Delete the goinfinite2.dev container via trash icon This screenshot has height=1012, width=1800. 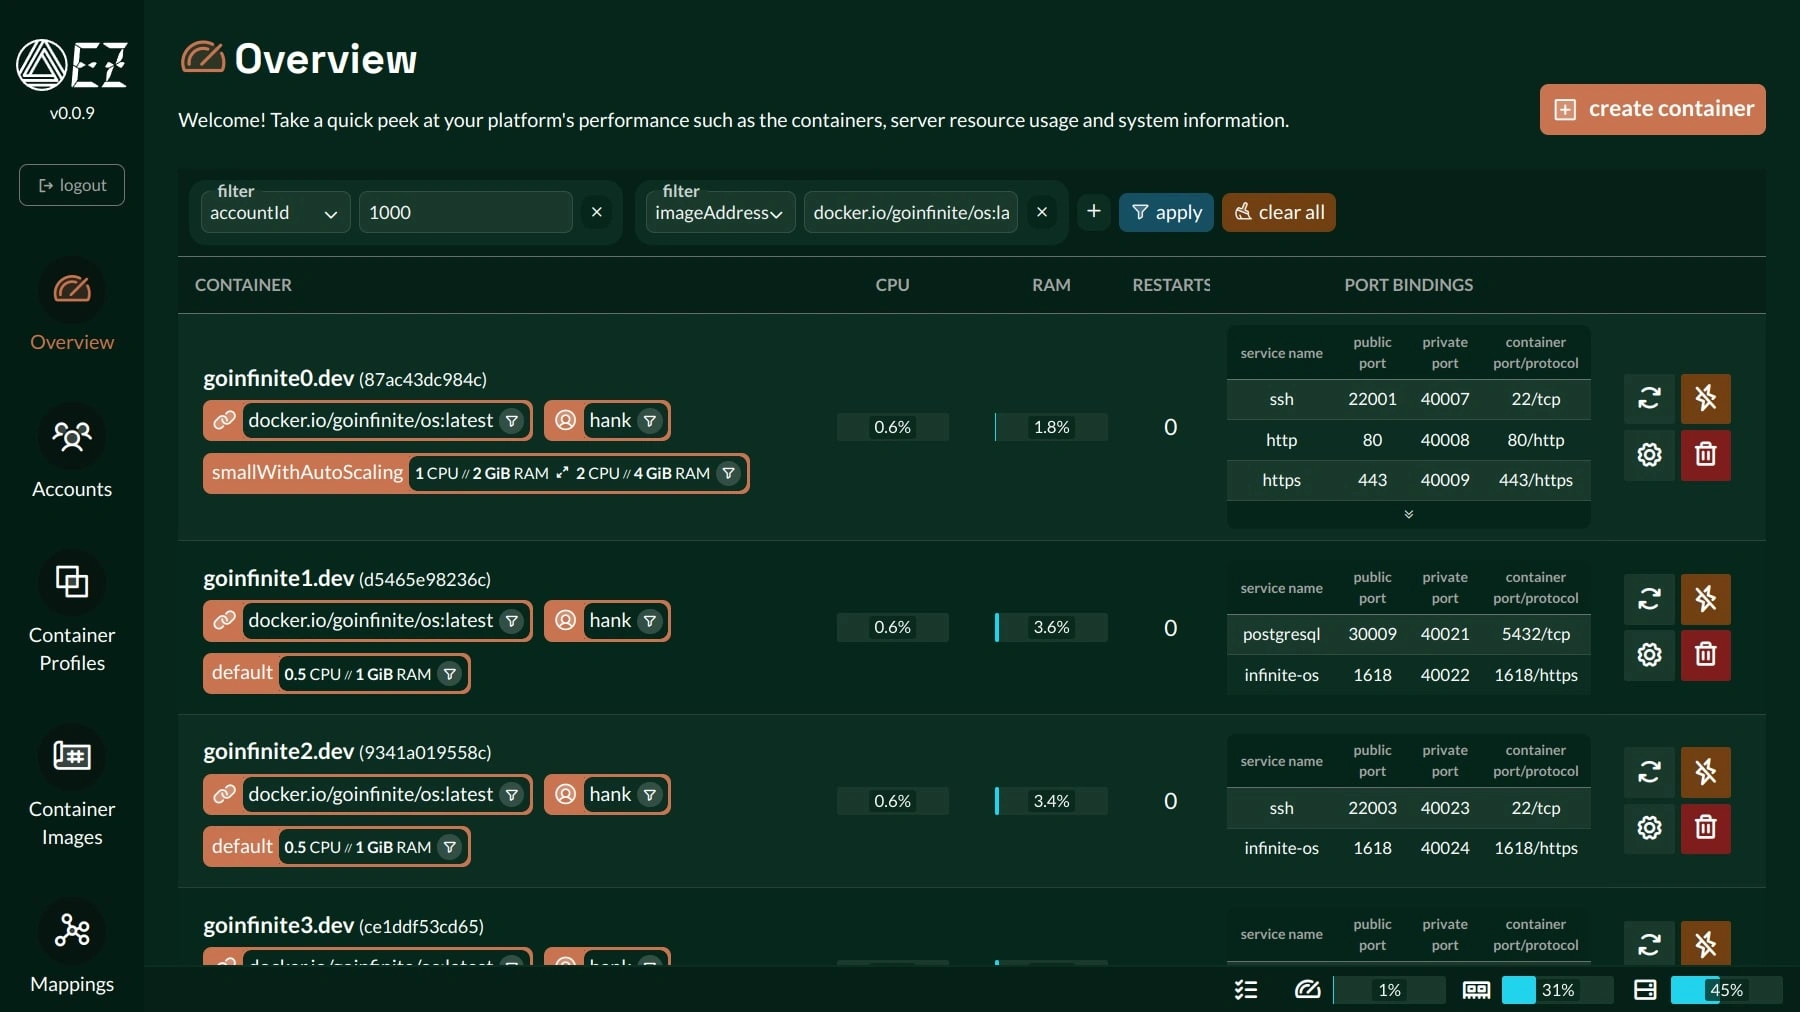(x=1705, y=828)
